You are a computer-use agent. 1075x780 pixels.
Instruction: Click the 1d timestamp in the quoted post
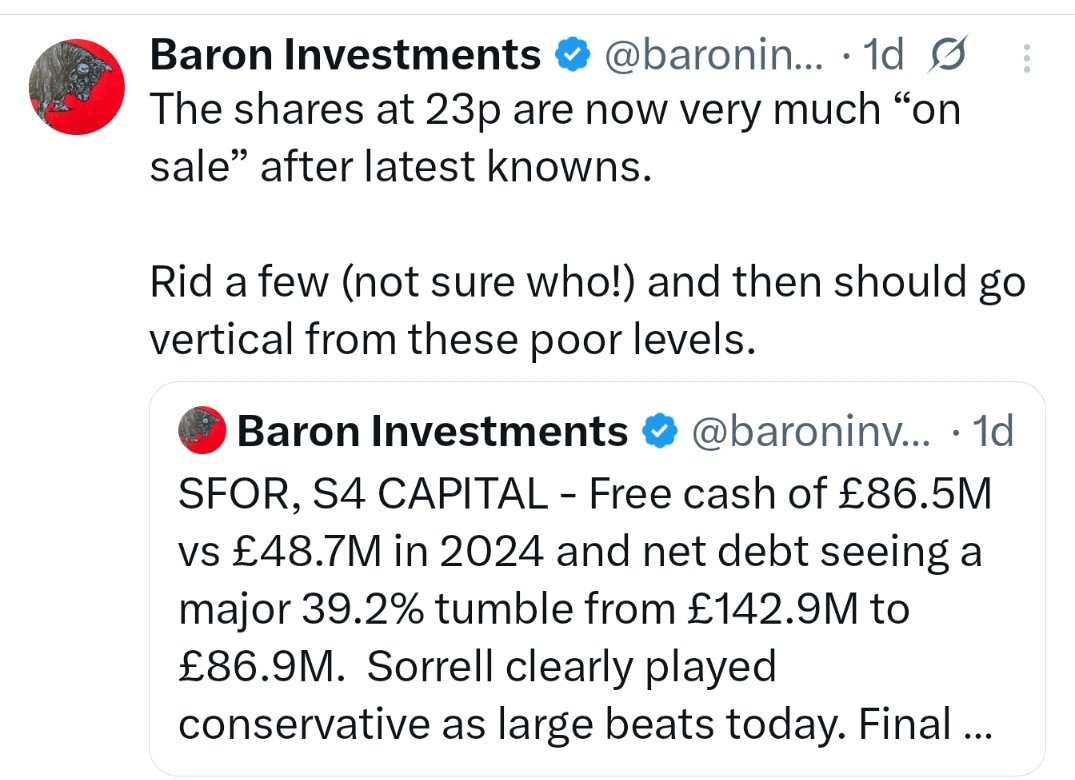pos(993,431)
